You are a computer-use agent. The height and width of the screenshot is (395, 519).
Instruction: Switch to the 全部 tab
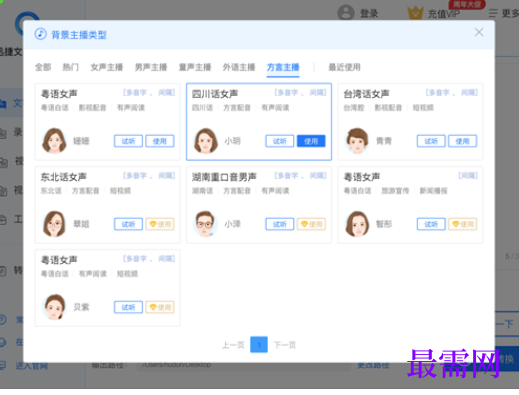point(43,67)
